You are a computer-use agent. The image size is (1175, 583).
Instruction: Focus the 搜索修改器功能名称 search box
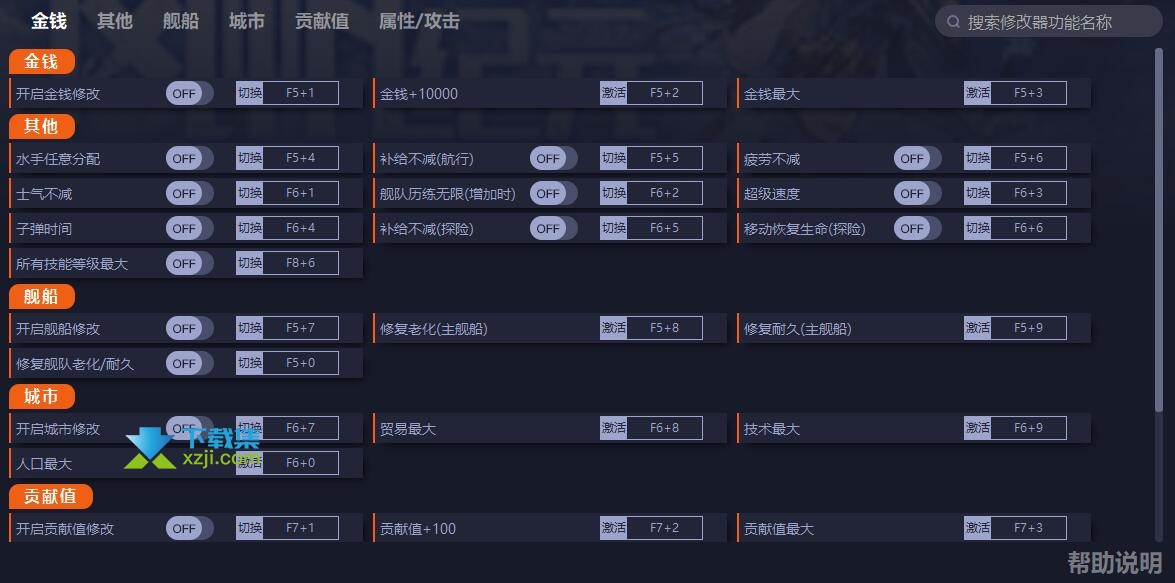pyautogui.click(x=1048, y=22)
